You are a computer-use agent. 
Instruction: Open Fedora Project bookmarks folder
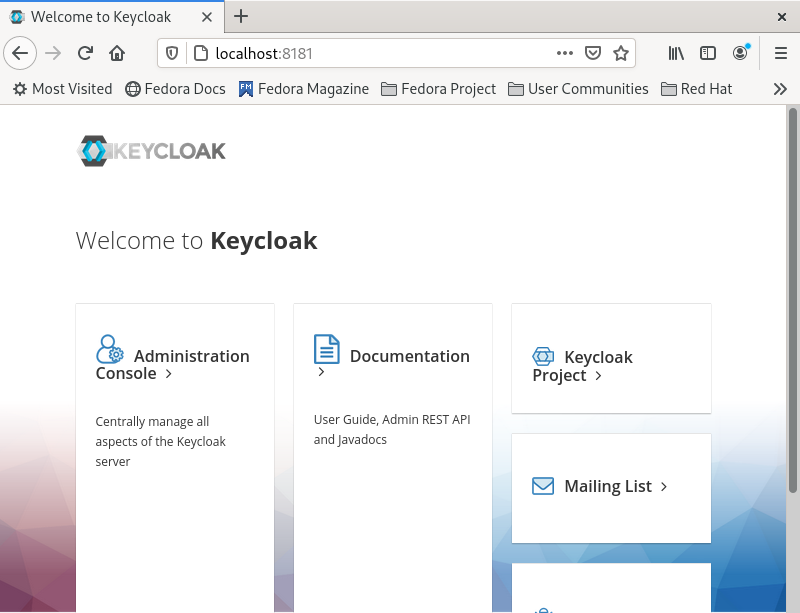click(439, 89)
